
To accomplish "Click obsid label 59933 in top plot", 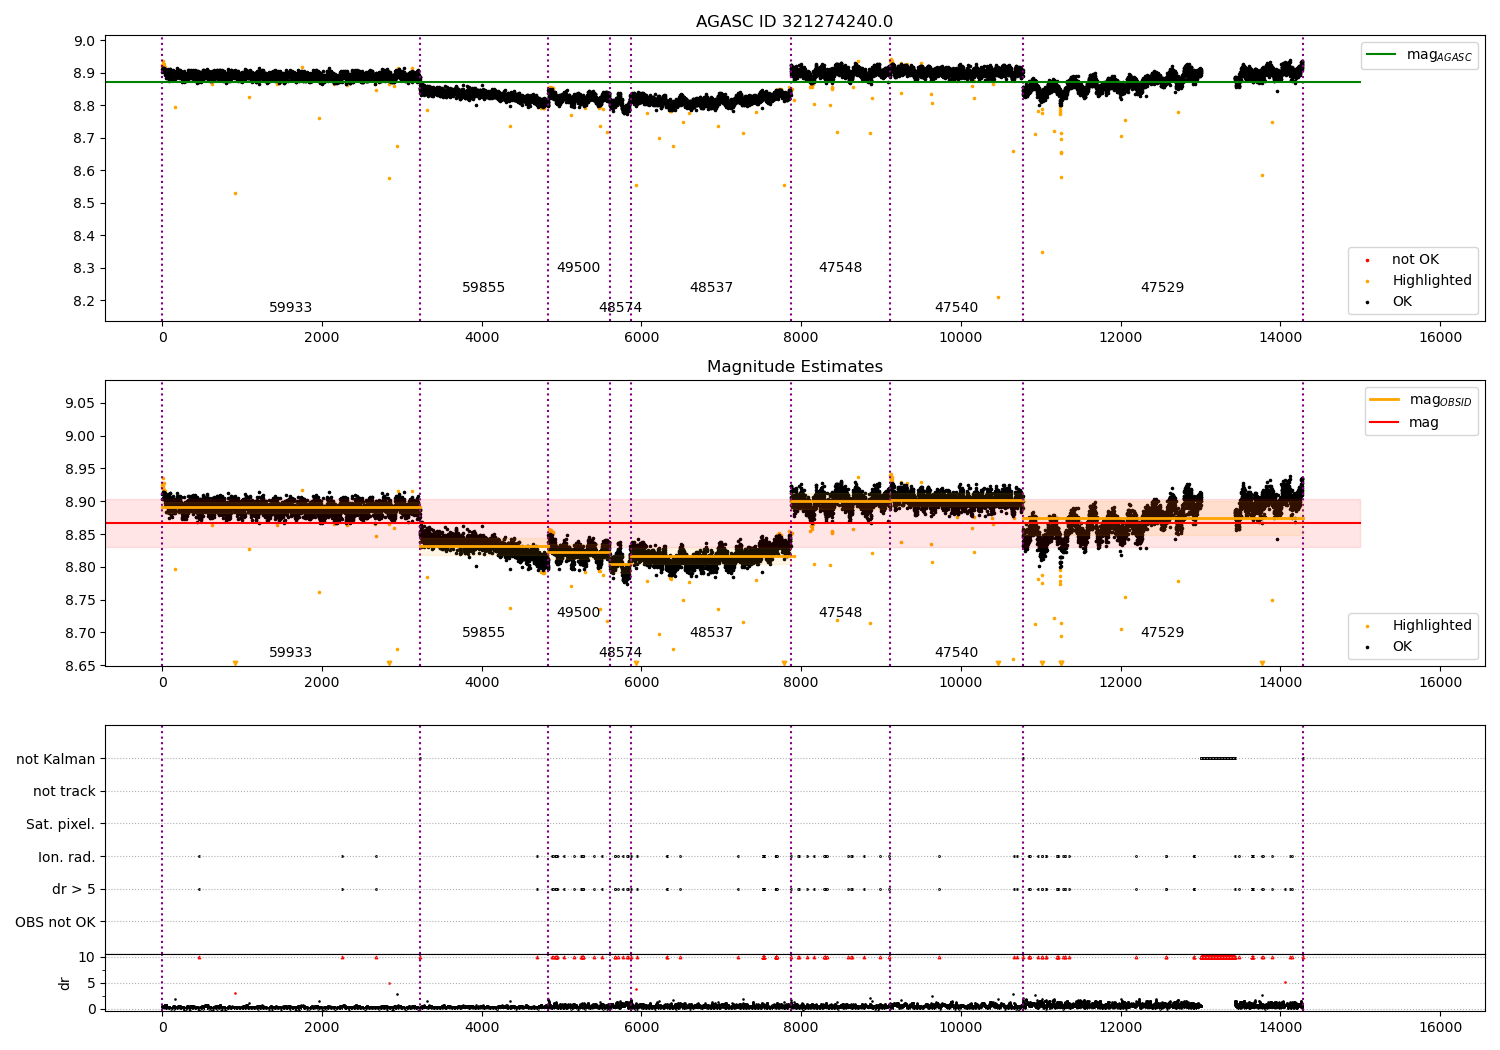I will point(290,308).
